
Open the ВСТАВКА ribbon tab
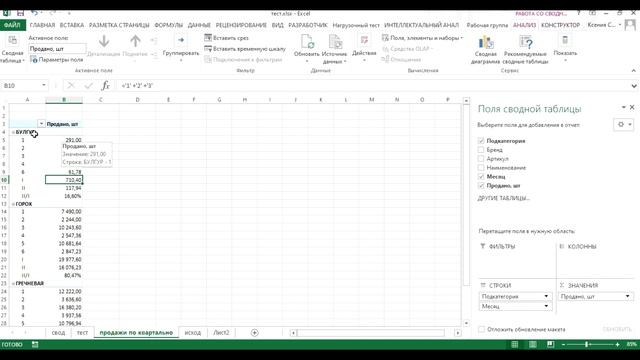[x=72, y=25]
